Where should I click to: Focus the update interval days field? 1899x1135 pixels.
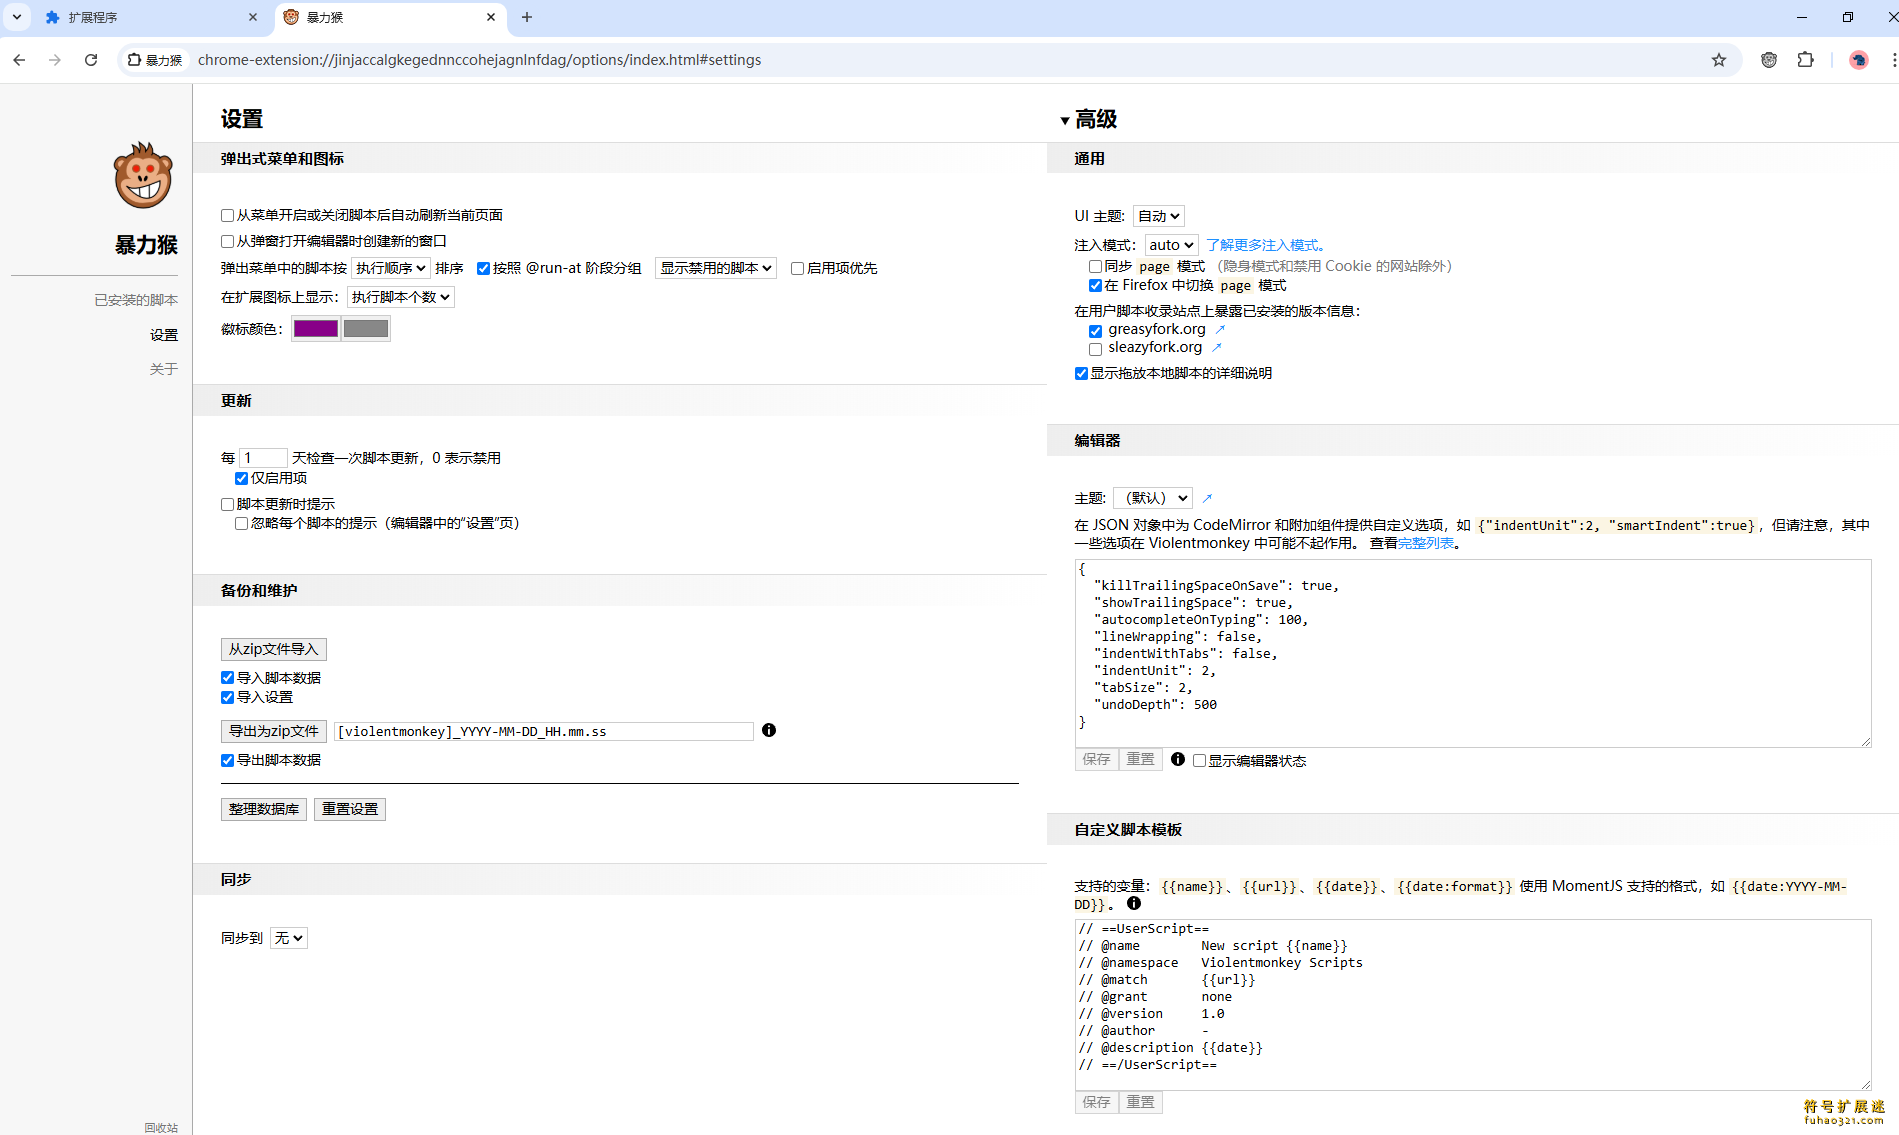pos(263,458)
